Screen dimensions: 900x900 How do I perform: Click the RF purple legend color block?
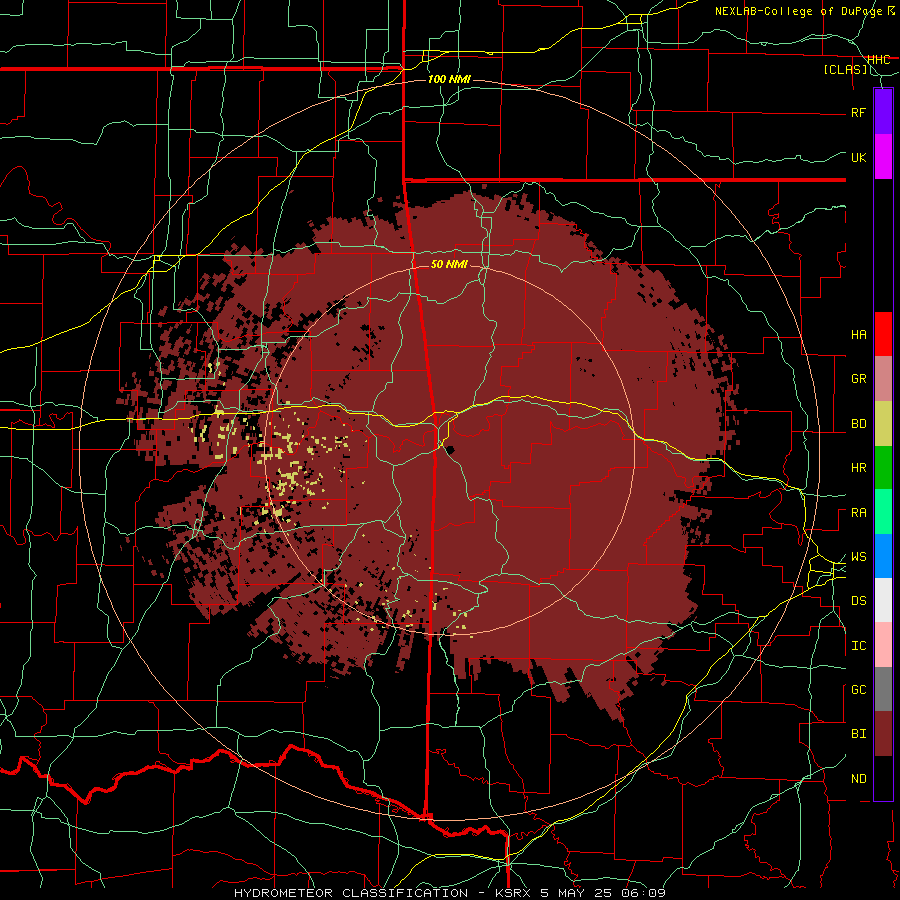[883, 112]
